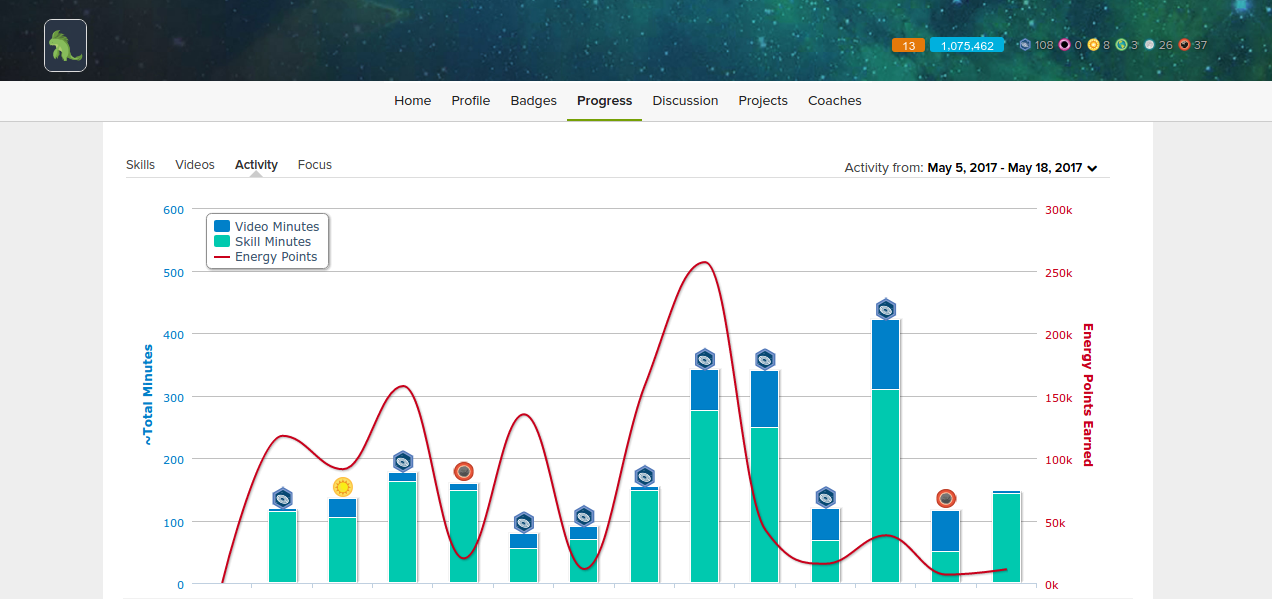Click the Sun badge above the chart bar
The image size is (1272, 599).
click(x=343, y=487)
